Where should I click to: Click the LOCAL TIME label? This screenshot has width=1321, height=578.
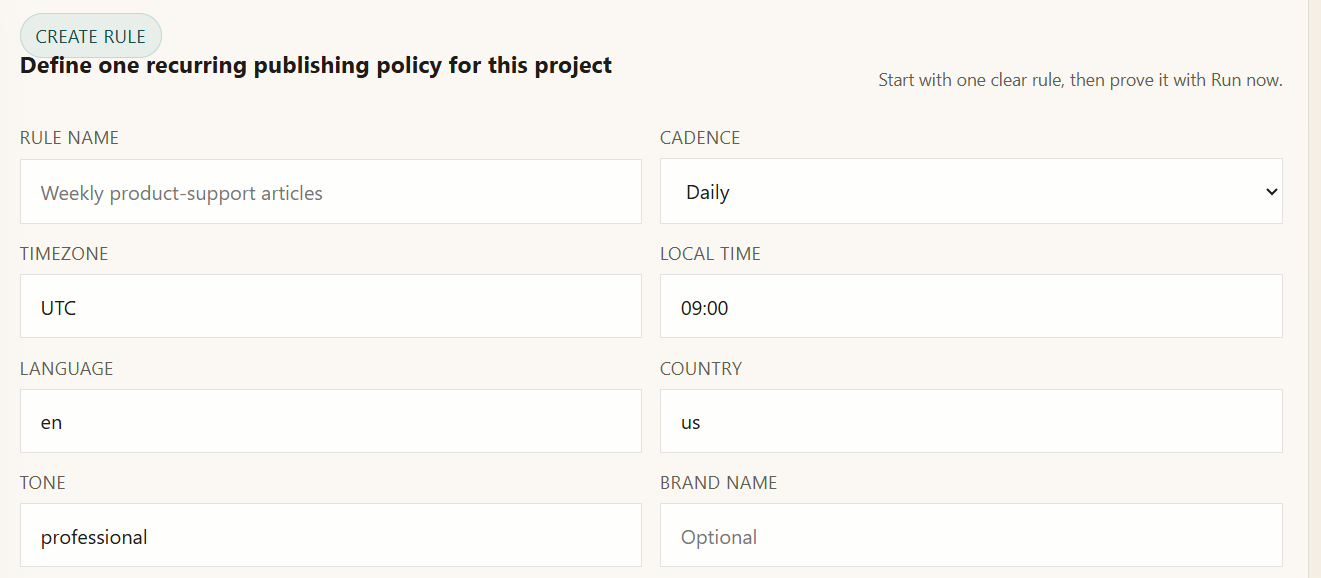pyautogui.click(x=710, y=254)
